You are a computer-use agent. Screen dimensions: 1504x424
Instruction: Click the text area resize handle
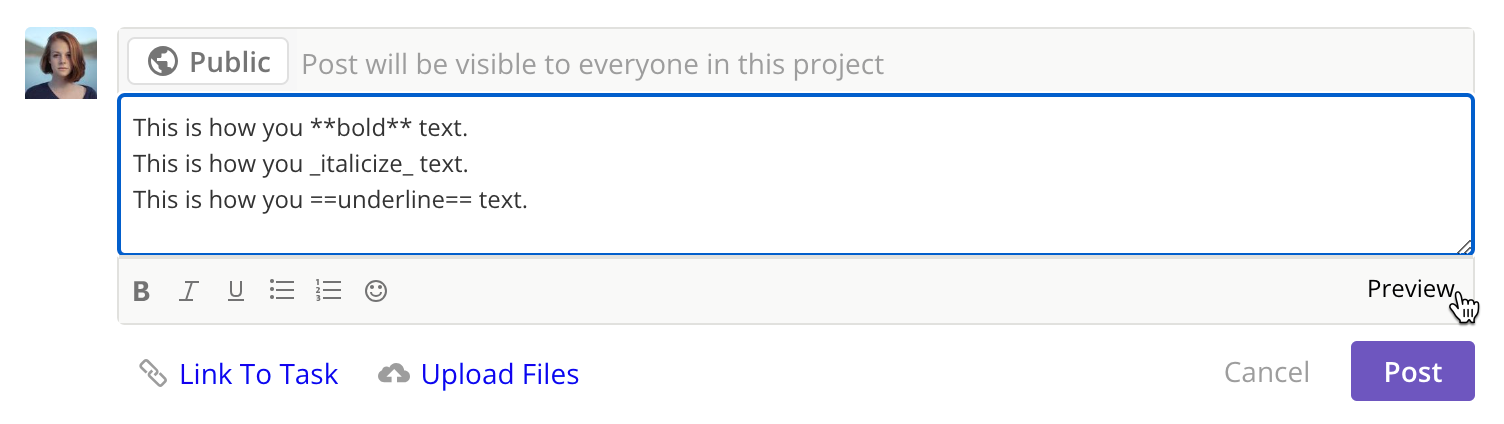click(x=1464, y=247)
